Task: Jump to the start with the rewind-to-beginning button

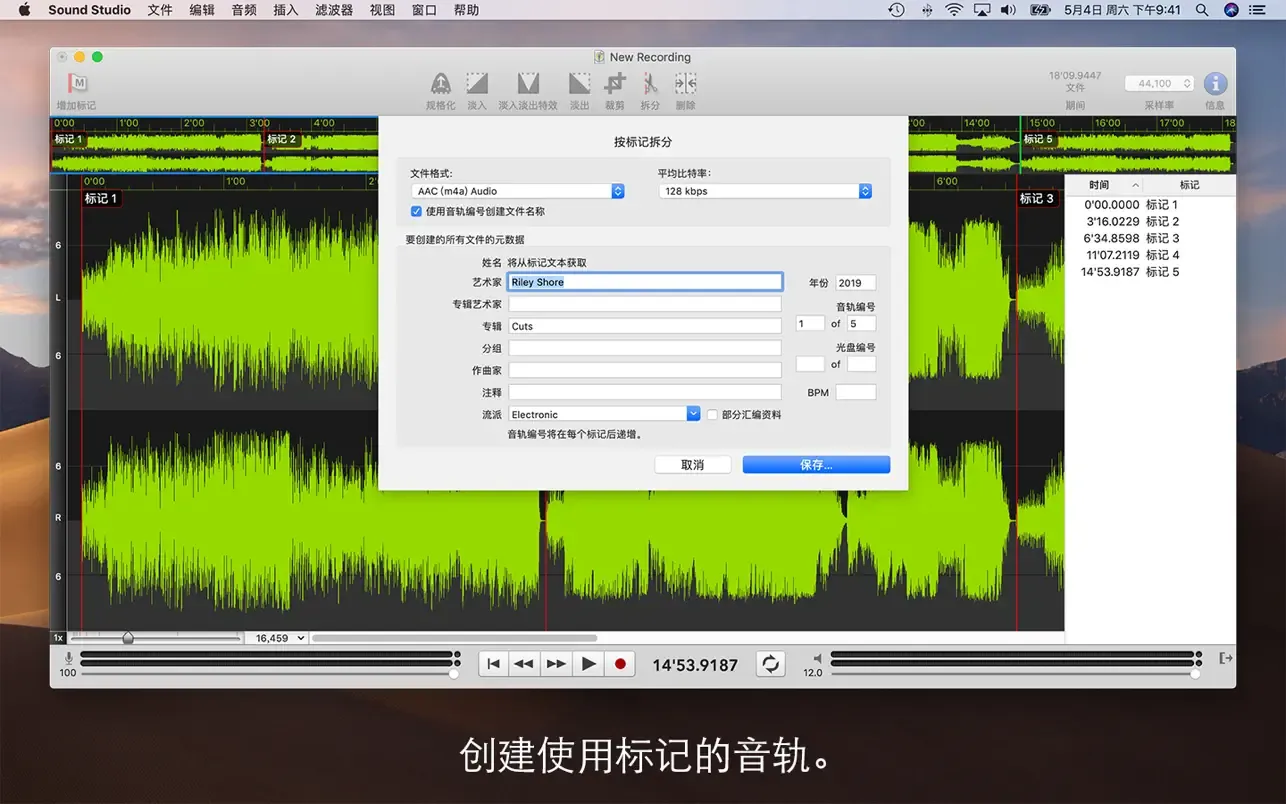Action: point(494,664)
